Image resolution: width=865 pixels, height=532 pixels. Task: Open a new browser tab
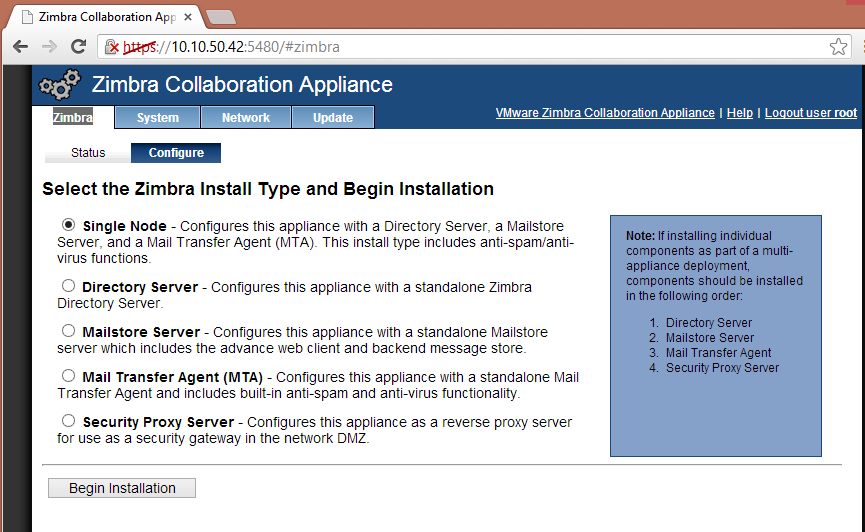220,17
